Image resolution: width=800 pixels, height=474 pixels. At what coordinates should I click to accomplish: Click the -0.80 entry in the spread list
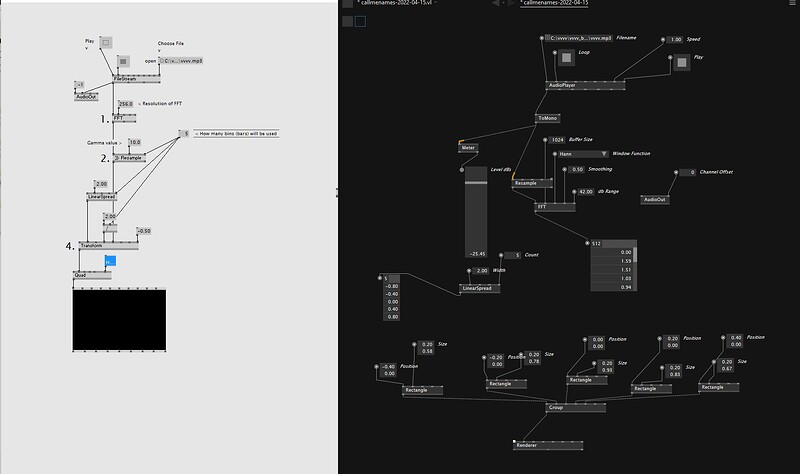(x=391, y=287)
